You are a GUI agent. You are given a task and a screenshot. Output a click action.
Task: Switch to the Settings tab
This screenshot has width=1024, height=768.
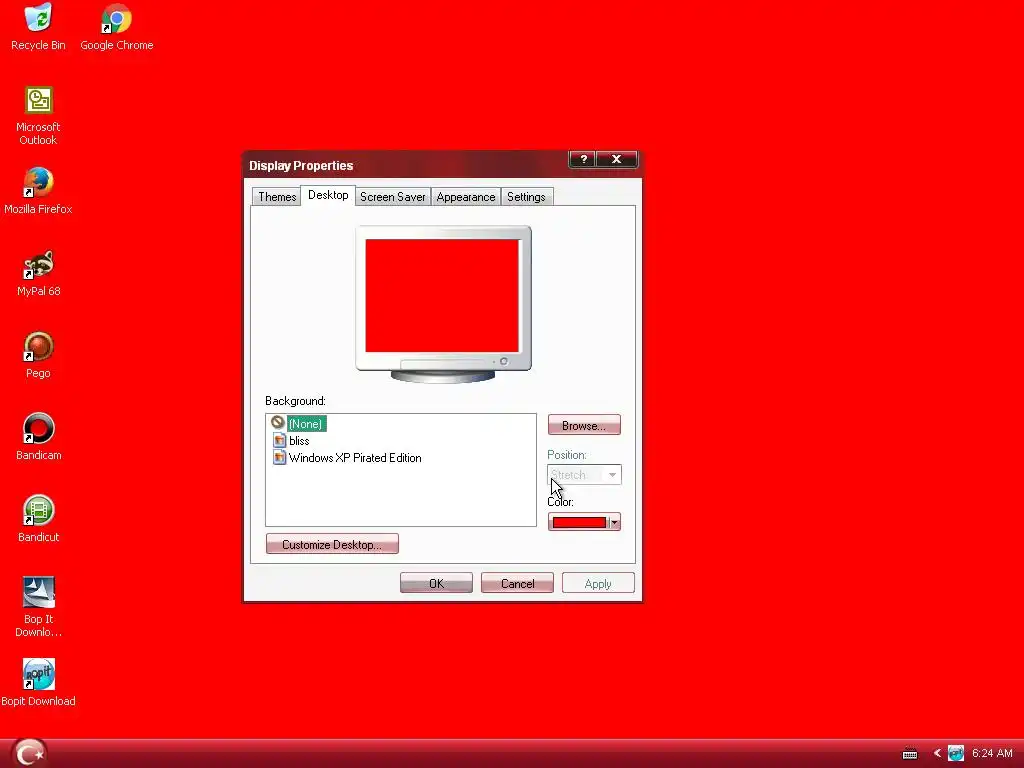pos(526,197)
